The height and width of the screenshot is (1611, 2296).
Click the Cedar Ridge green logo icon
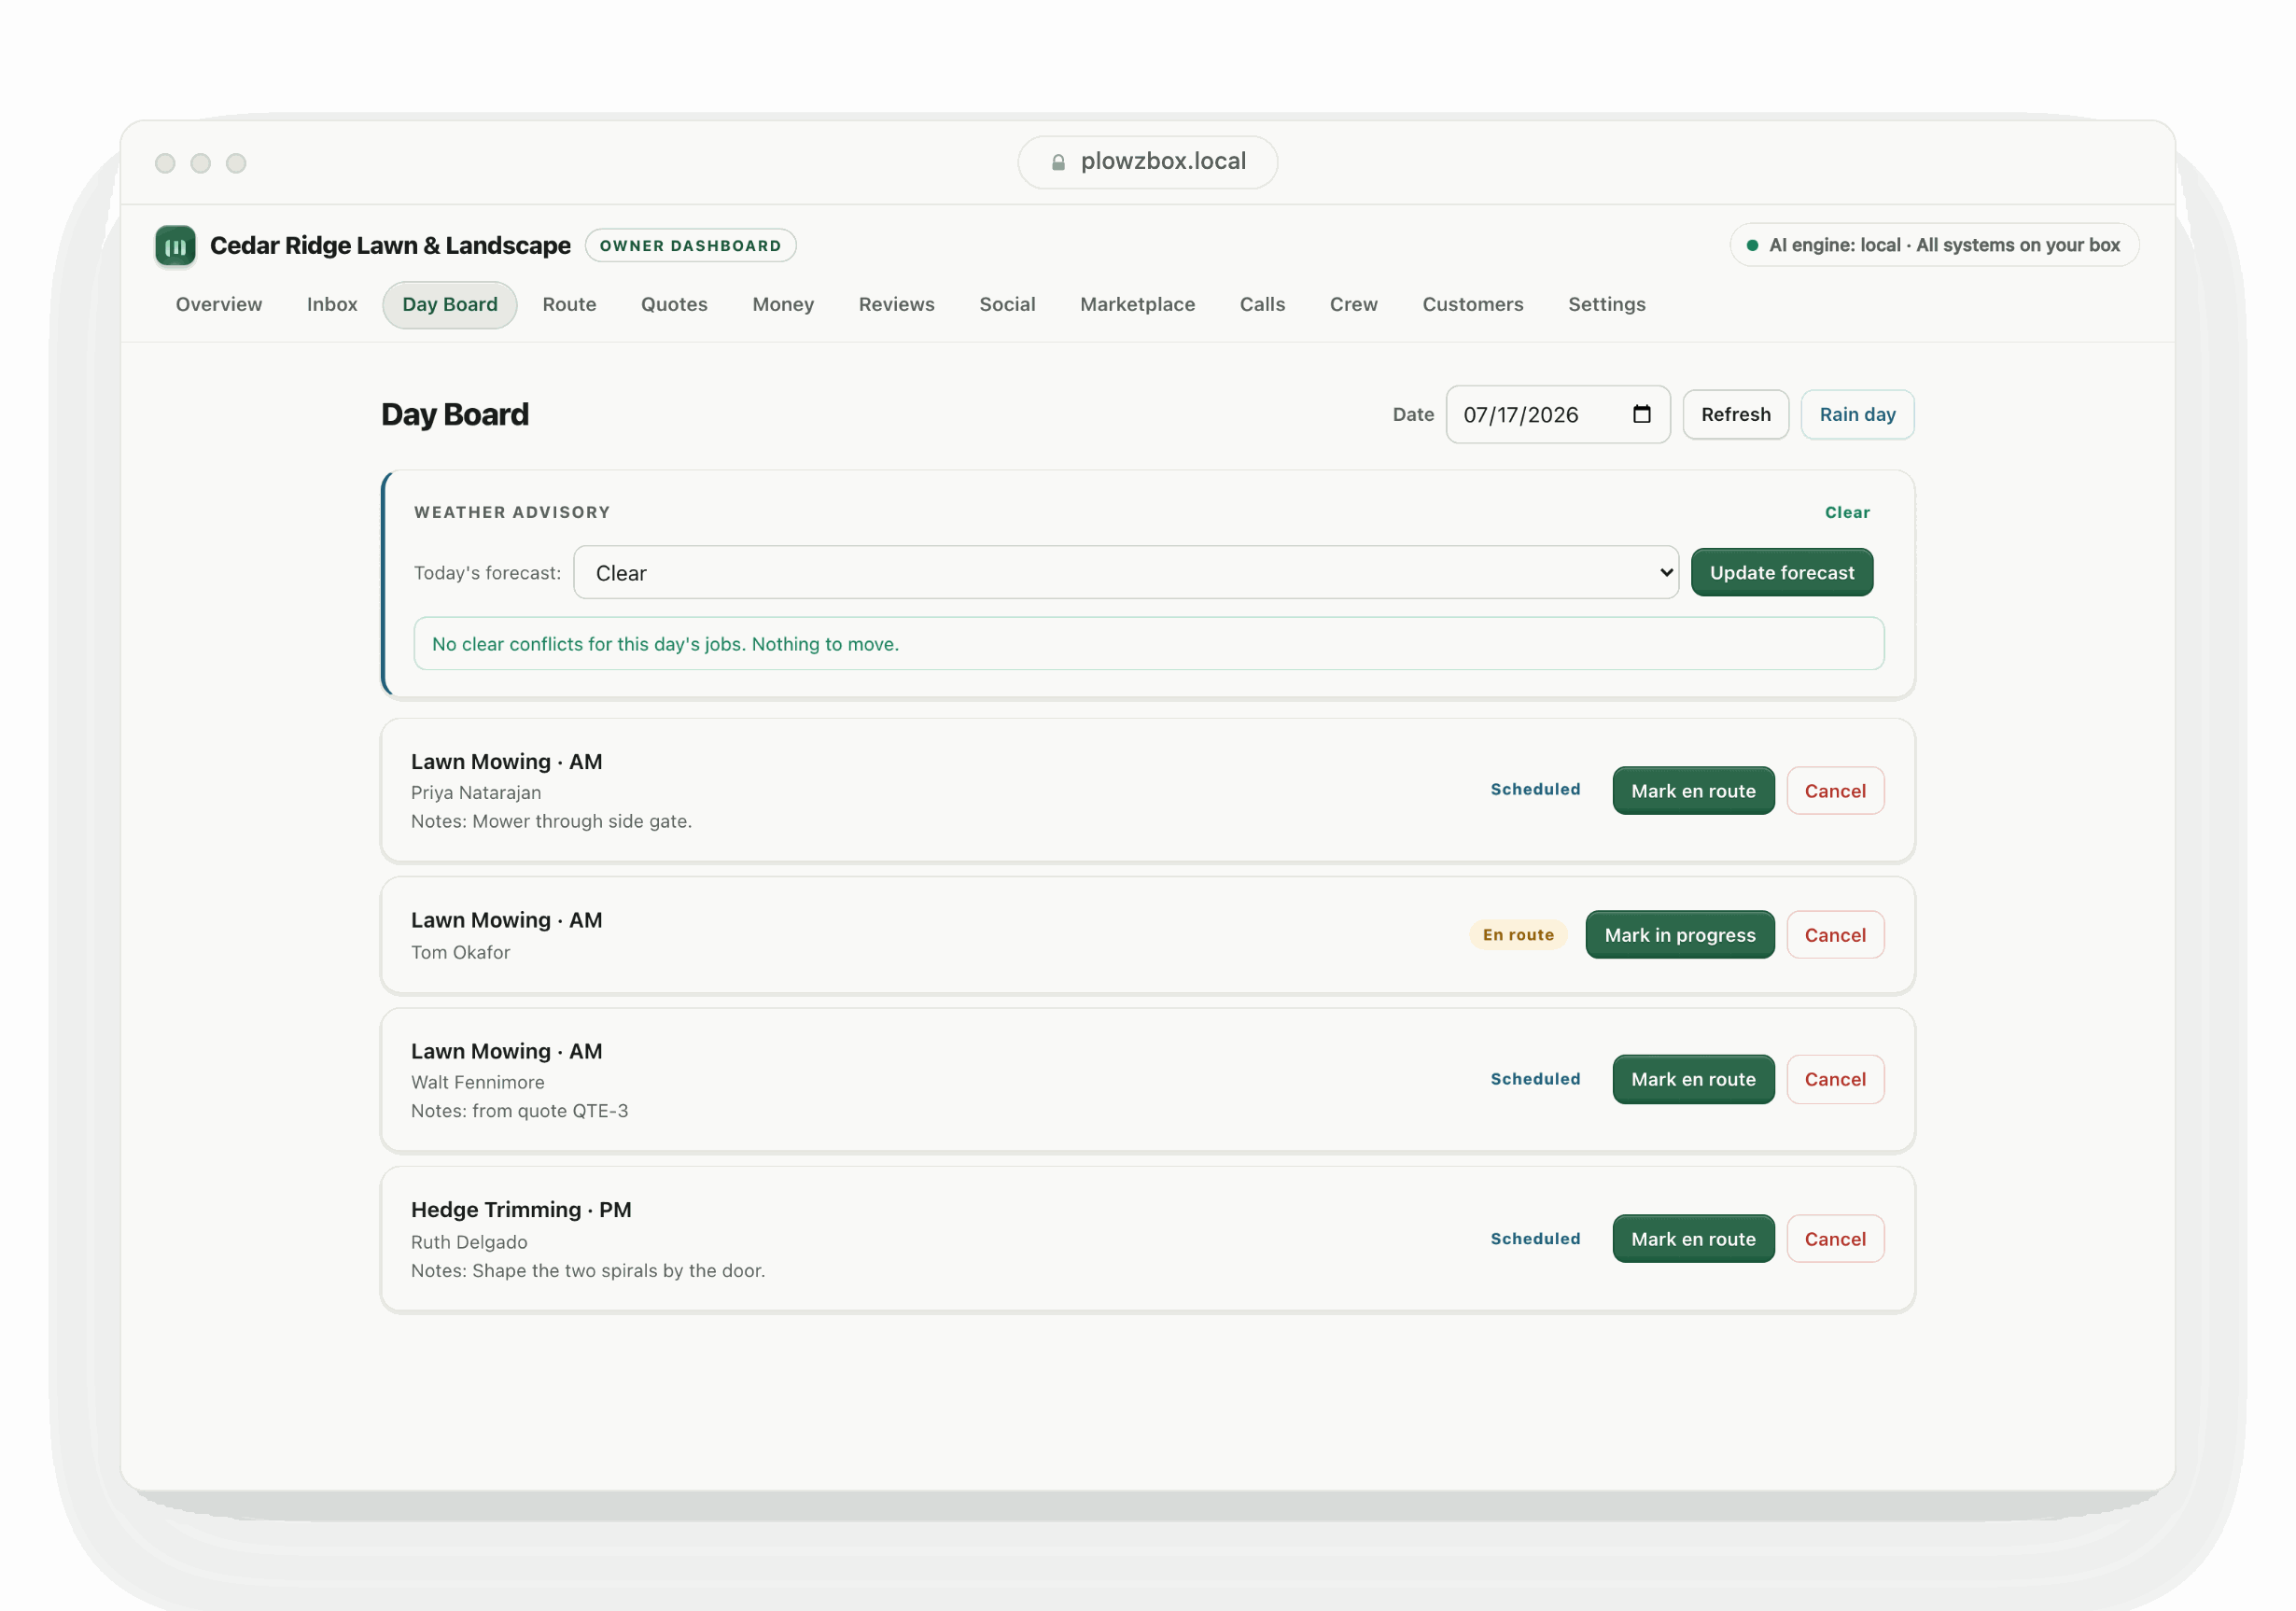click(175, 245)
